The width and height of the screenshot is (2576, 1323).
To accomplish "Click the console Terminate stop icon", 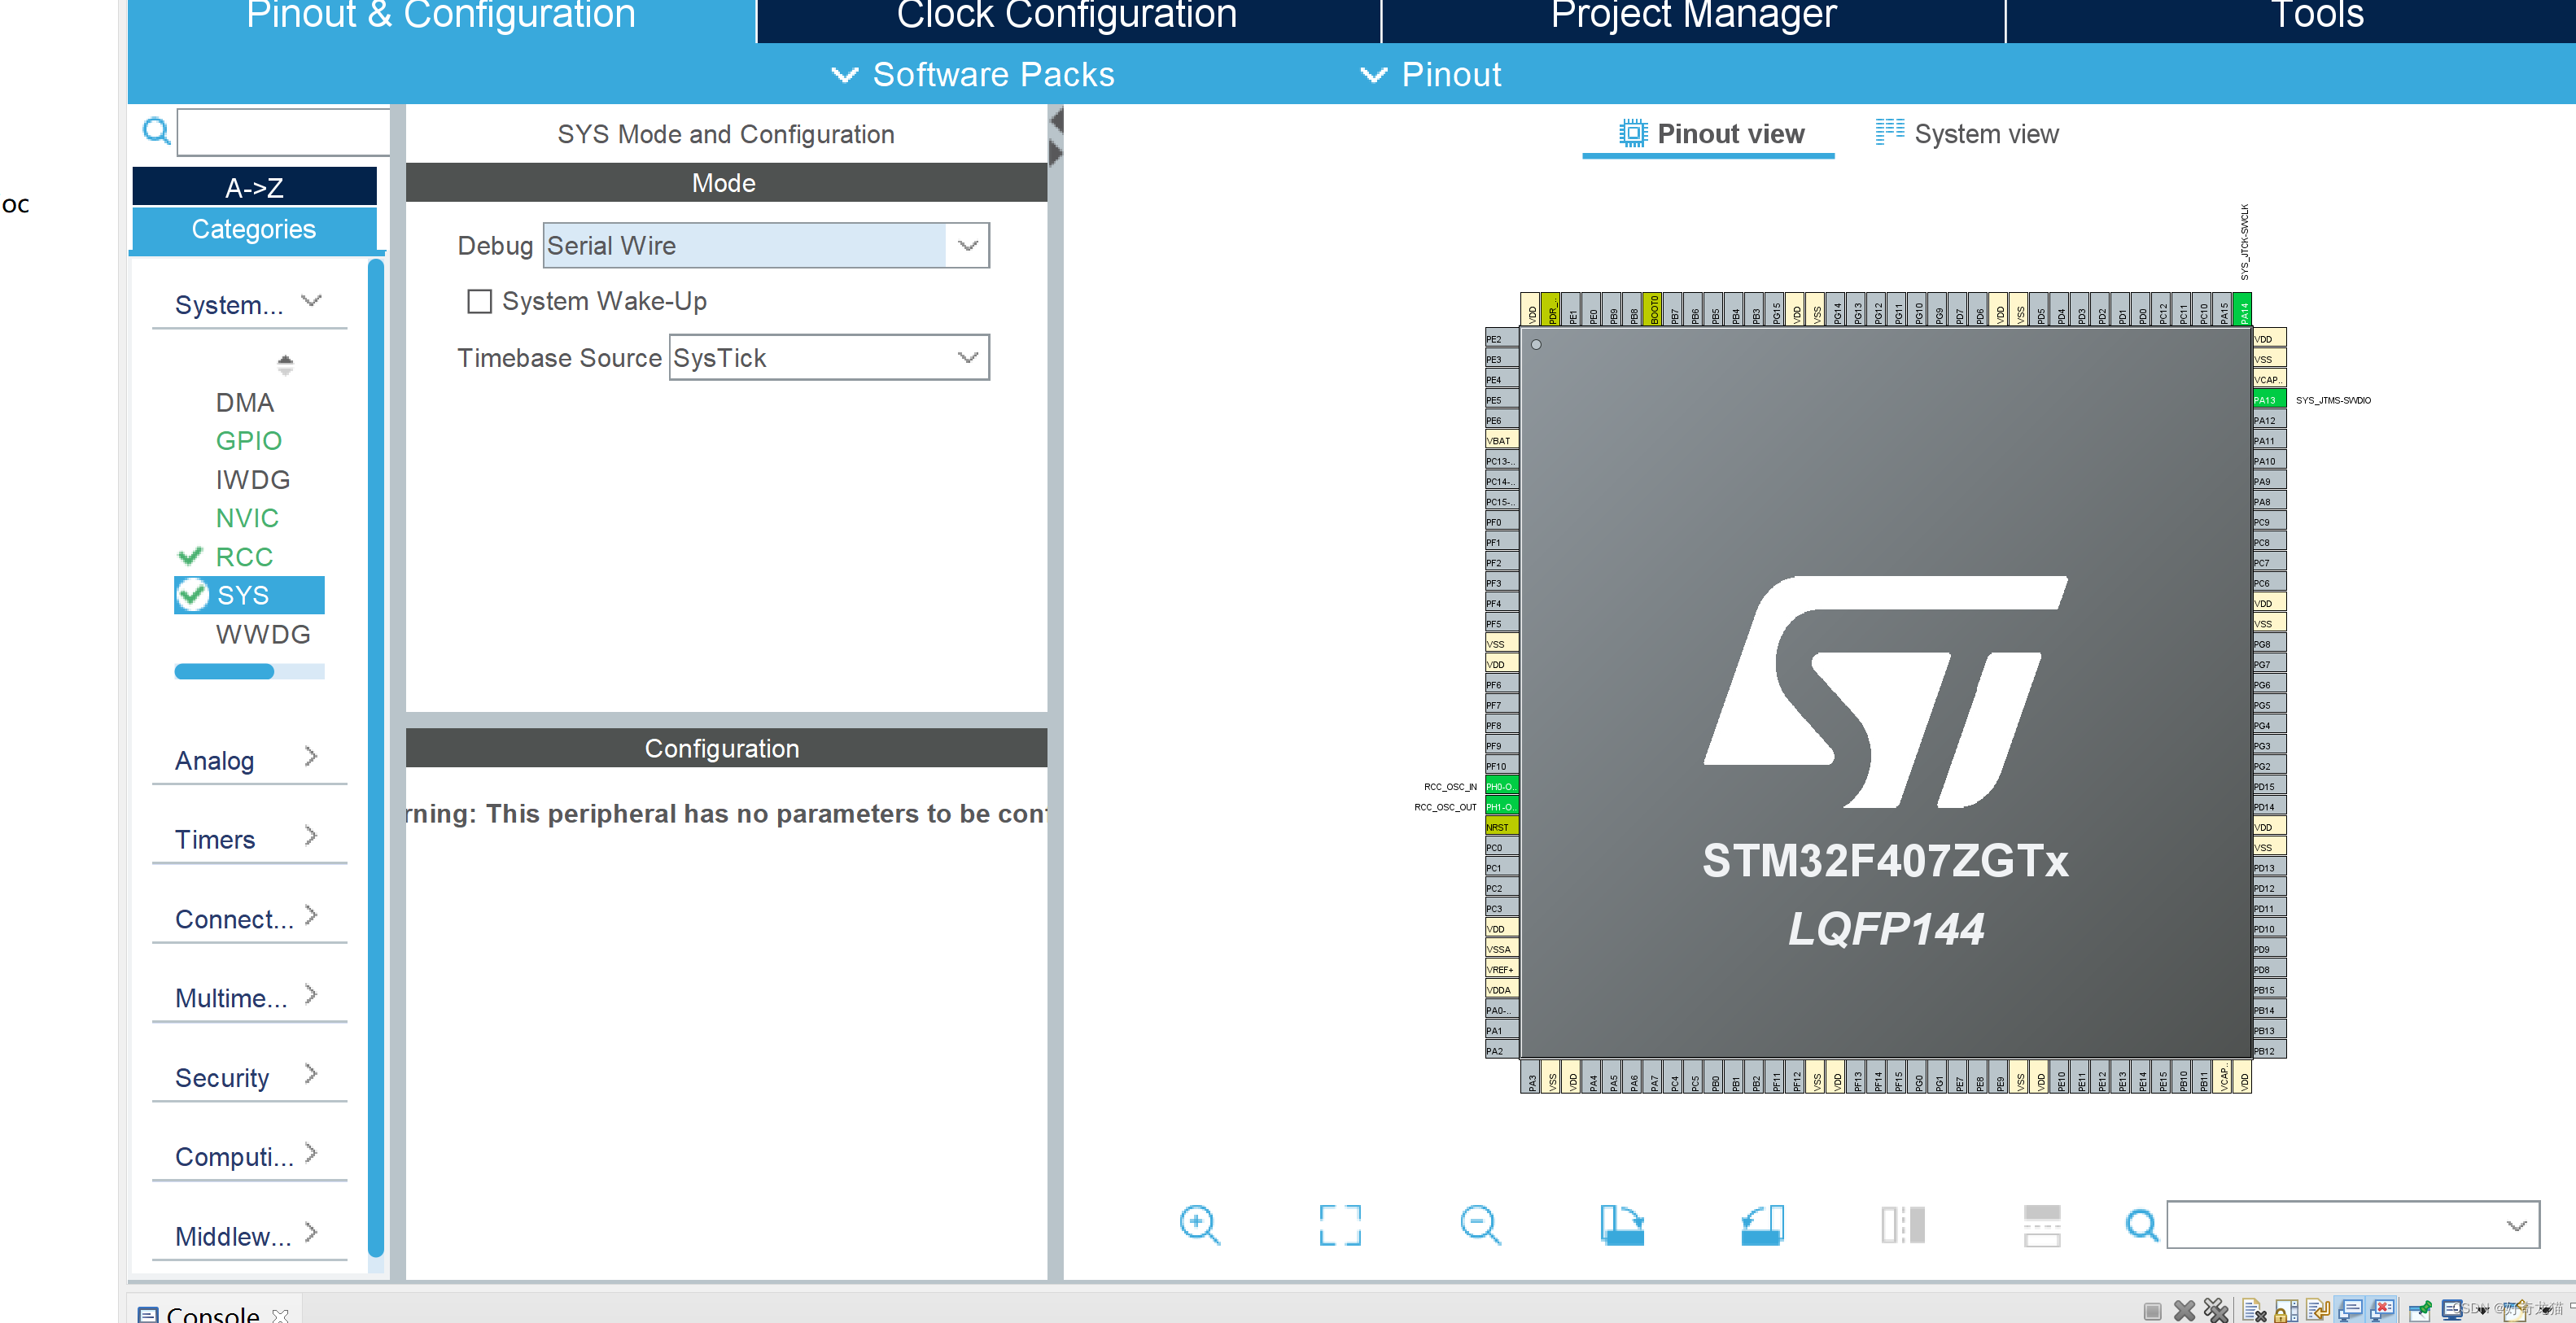I will [2152, 1310].
